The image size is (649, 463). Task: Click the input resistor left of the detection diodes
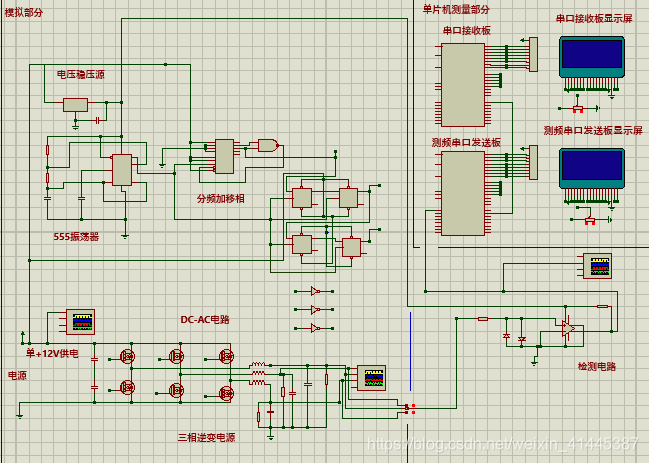click(x=483, y=319)
